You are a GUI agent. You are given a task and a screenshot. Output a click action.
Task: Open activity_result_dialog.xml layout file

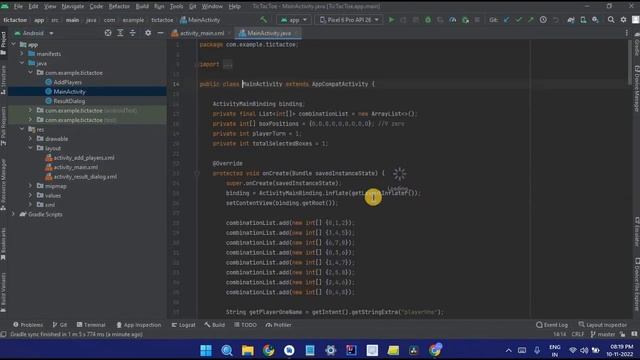tap(85, 177)
